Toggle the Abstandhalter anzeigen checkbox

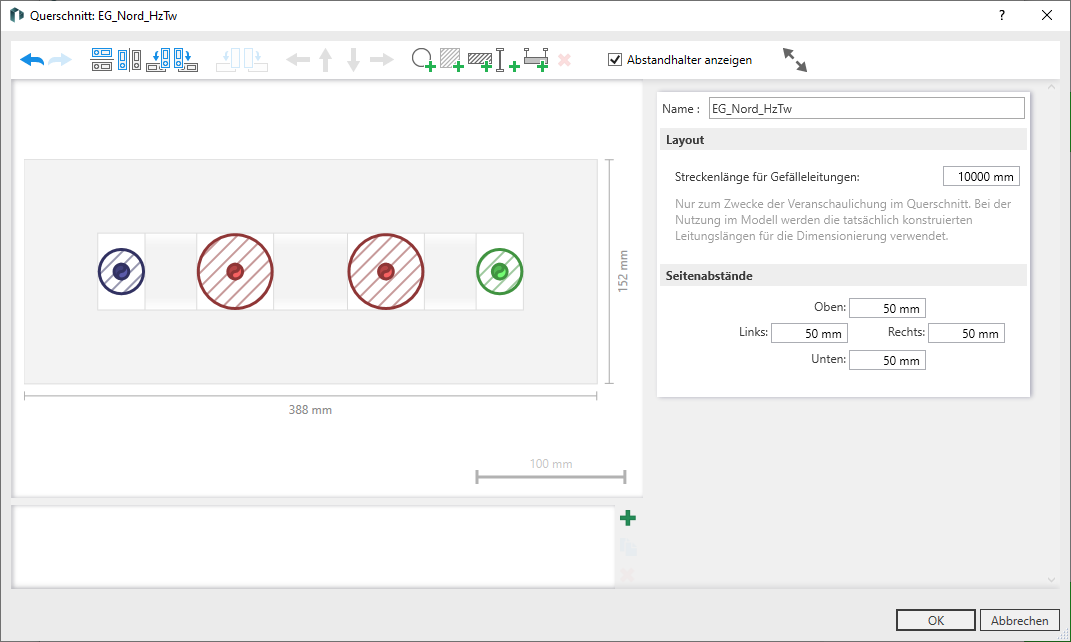click(615, 60)
